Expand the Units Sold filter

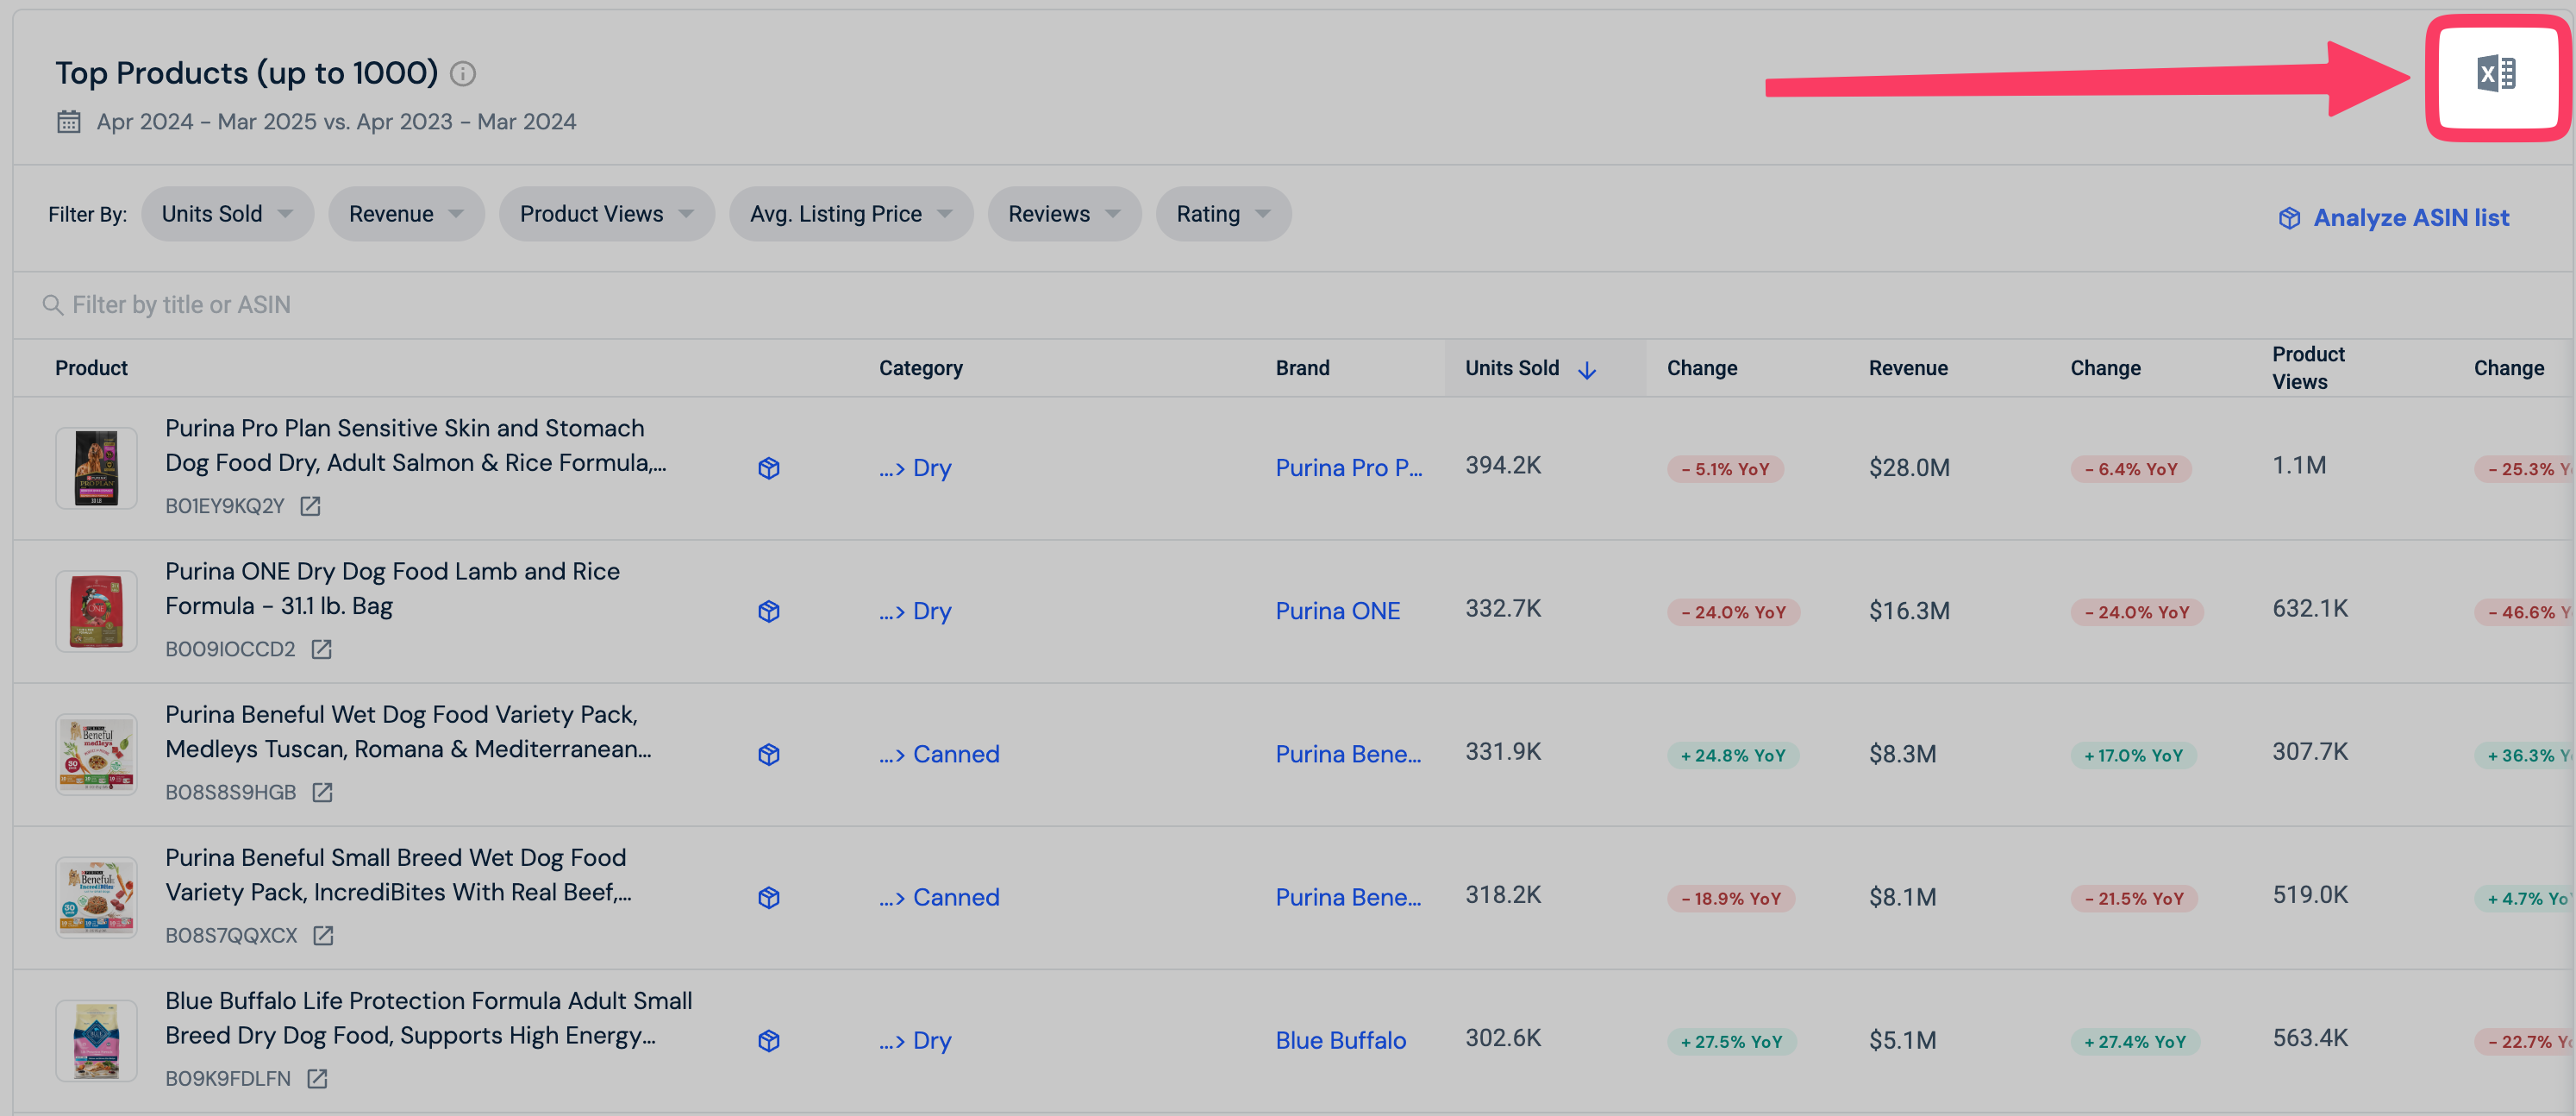click(228, 214)
